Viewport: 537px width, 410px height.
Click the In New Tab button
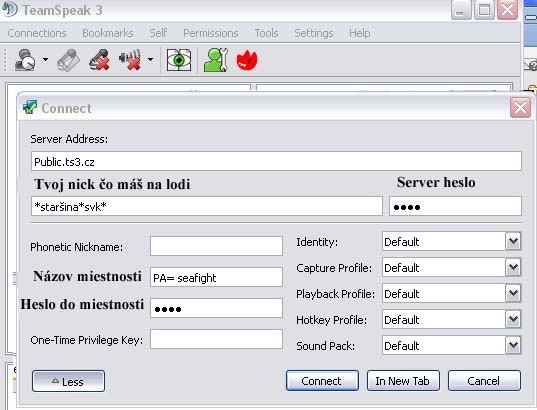click(403, 381)
